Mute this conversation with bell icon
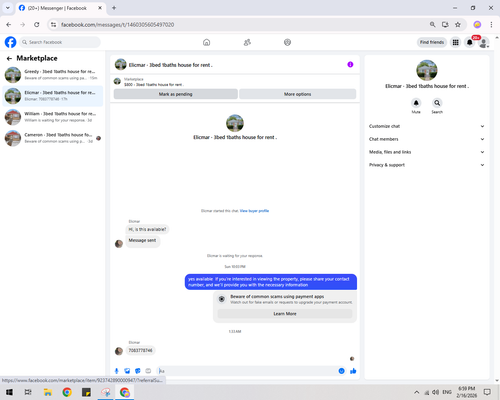Viewport: 500px width, 400px height. (x=416, y=103)
